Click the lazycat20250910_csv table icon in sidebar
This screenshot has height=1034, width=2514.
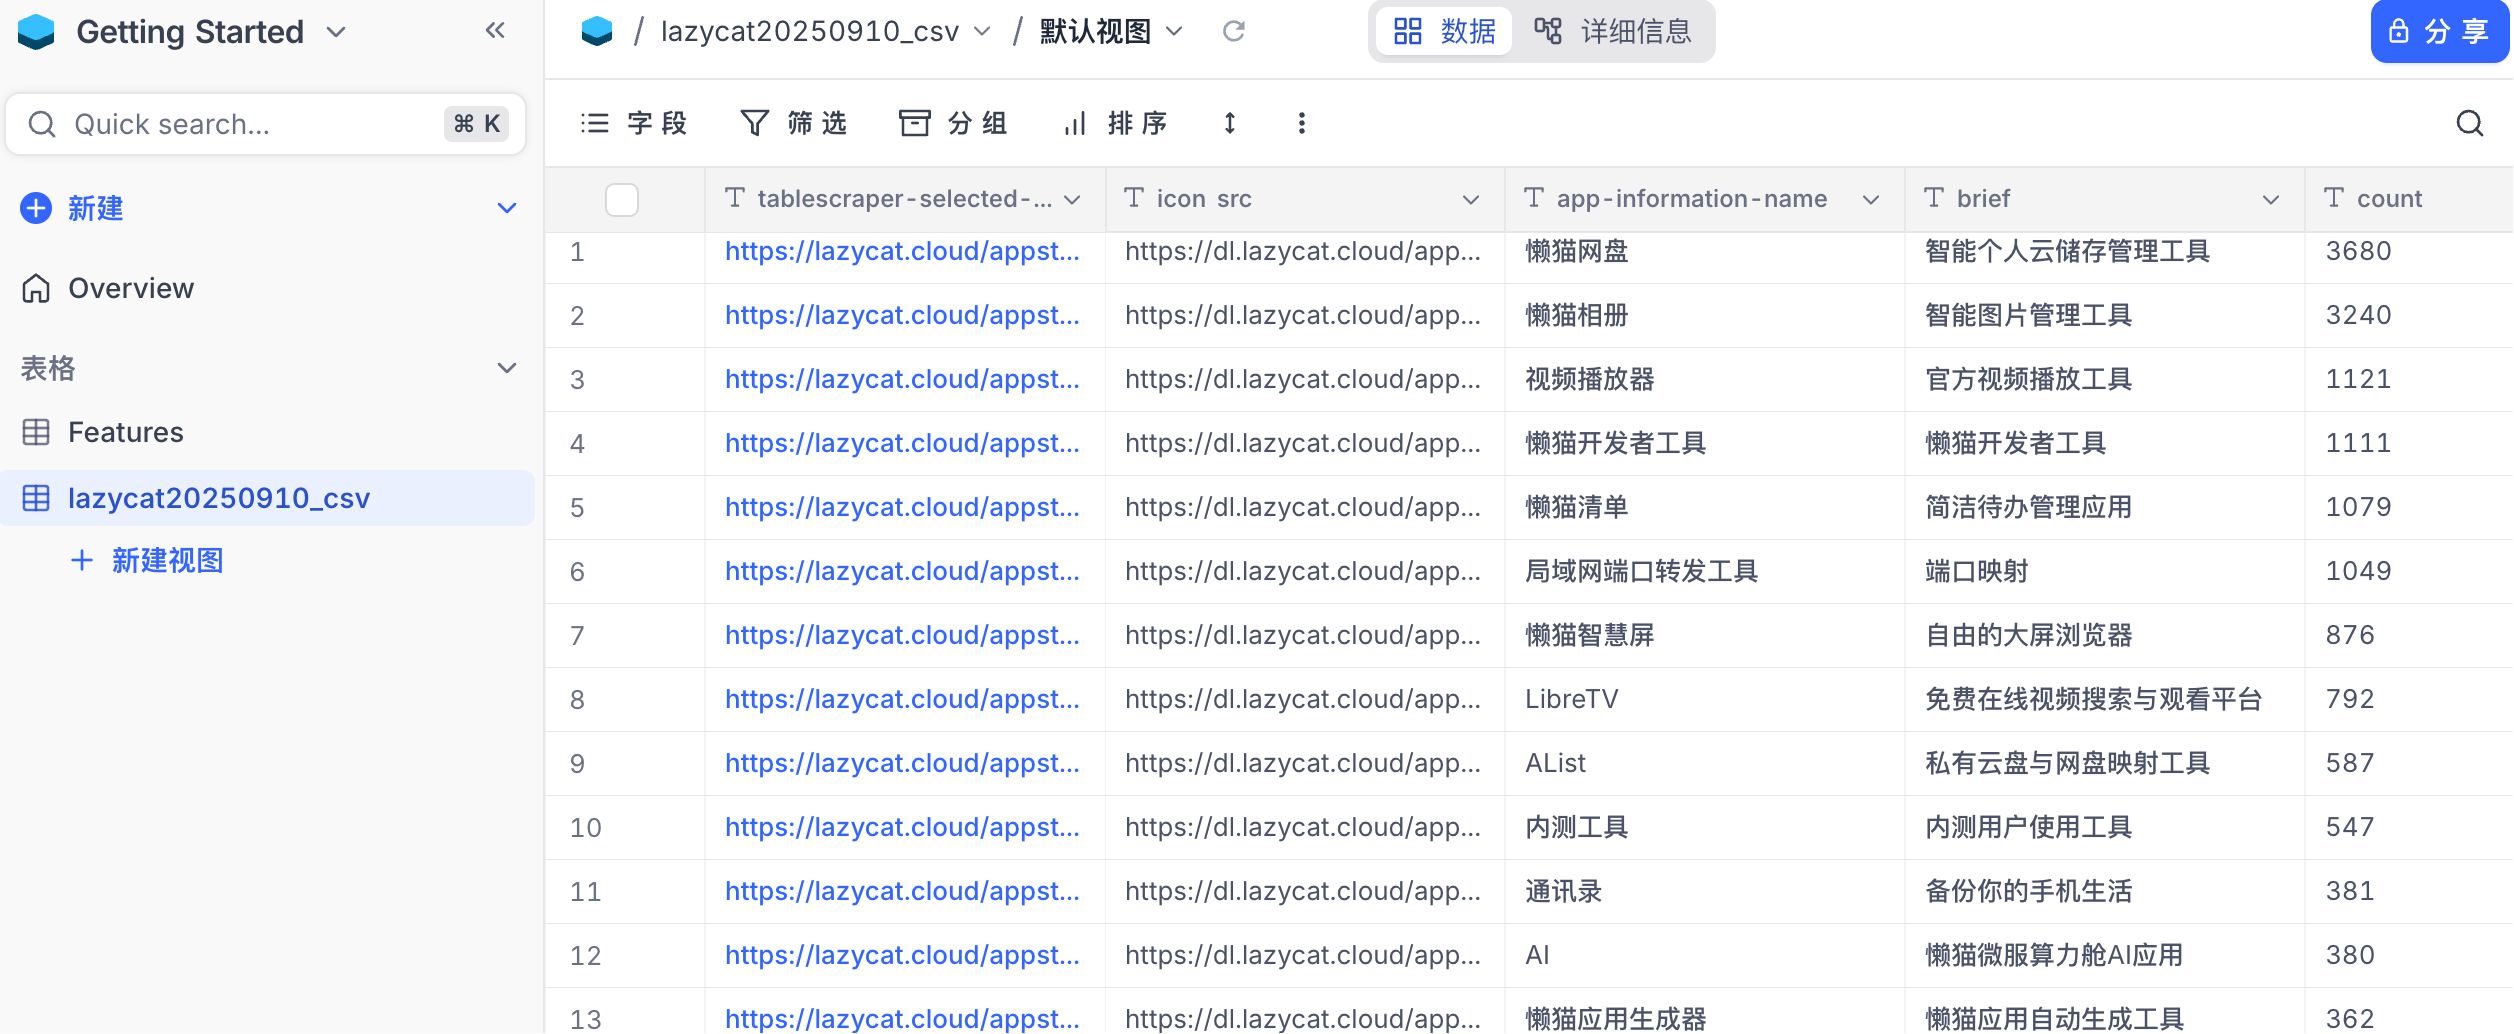(36, 498)
